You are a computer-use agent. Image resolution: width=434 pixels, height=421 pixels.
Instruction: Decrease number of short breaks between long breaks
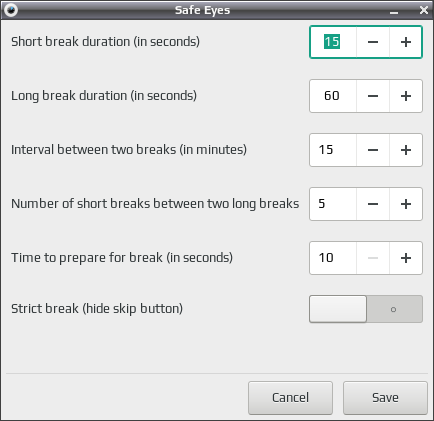tap(373, 204)
